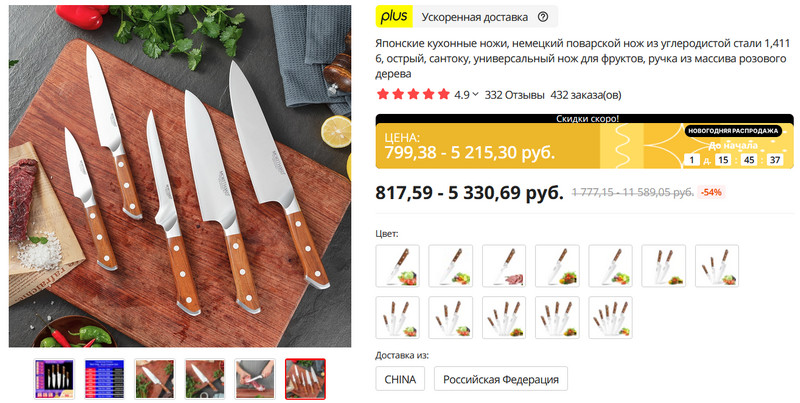
Task: Click the 432 заказа(ов) orders count
Action: [x=586, y=95]
